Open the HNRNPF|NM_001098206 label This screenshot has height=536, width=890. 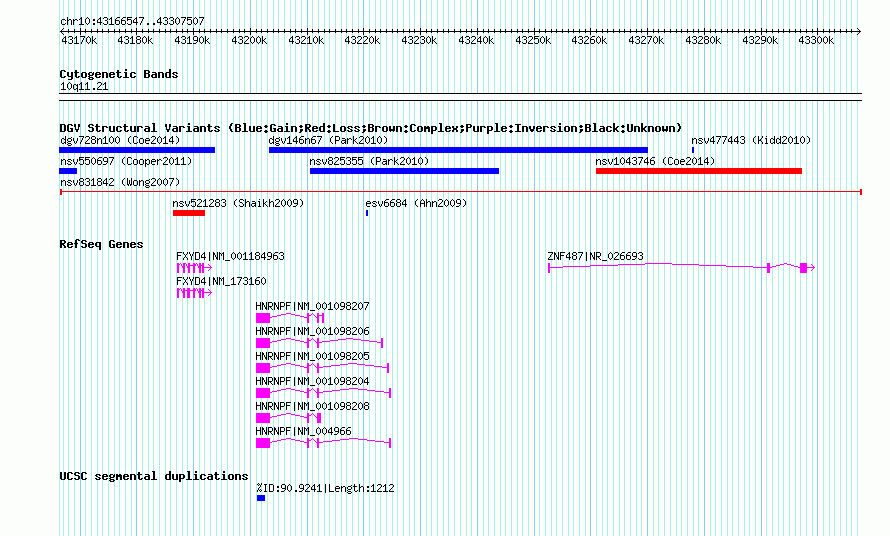click(x=312, y=332)
